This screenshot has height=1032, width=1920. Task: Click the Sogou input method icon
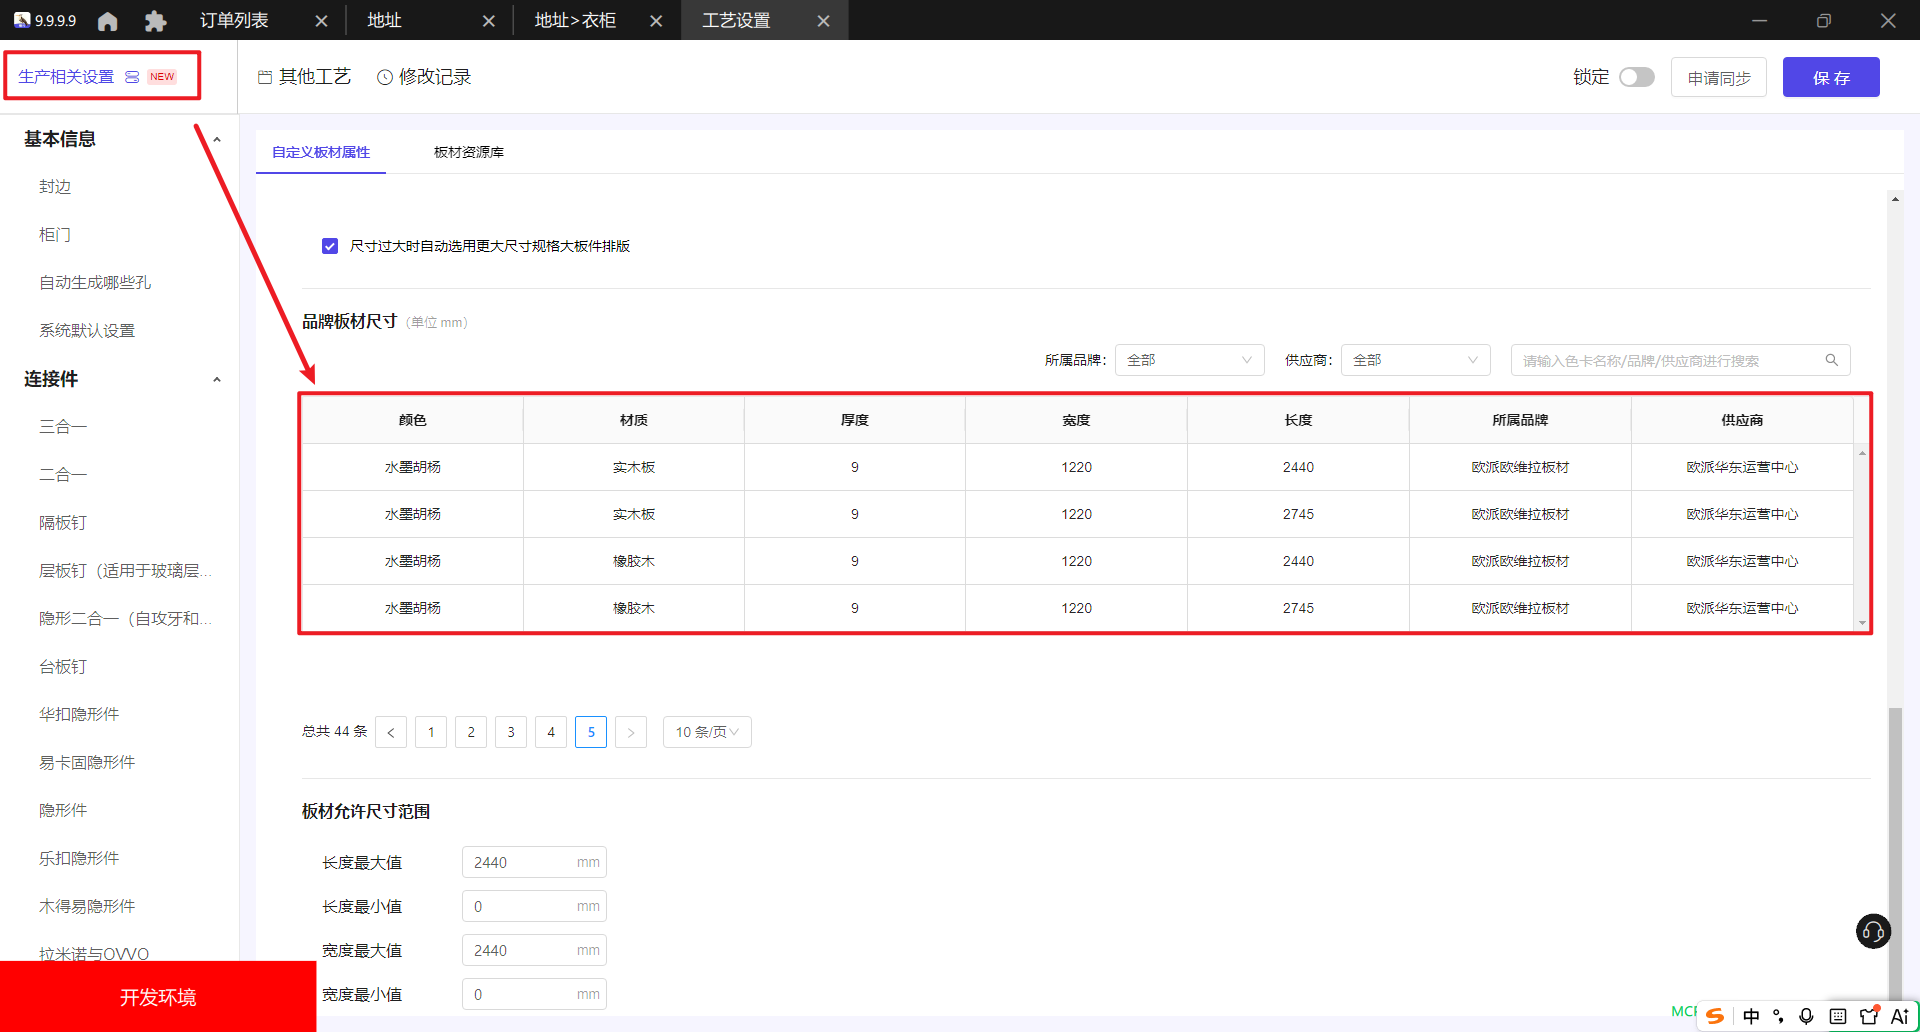1715,1016
